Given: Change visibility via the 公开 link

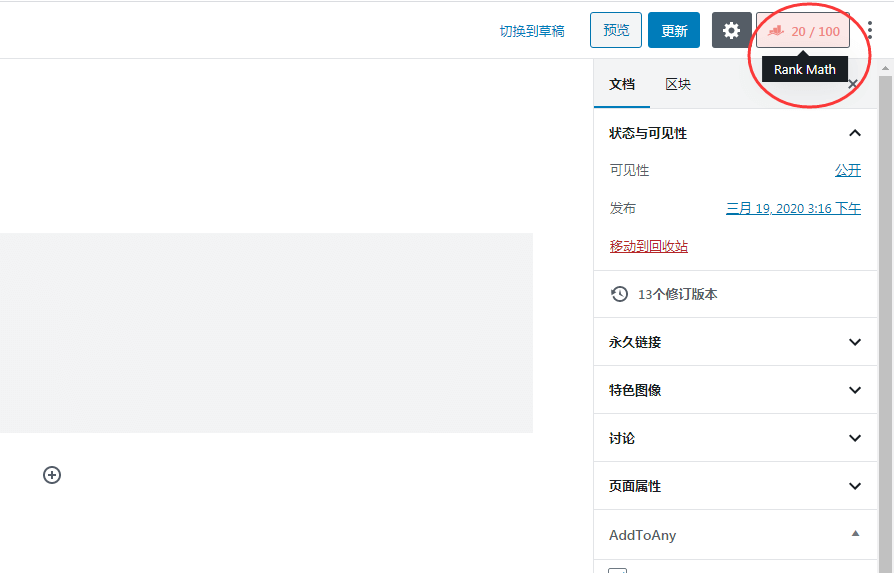Looking at the screenshot, I should click(x=848, y=170).
